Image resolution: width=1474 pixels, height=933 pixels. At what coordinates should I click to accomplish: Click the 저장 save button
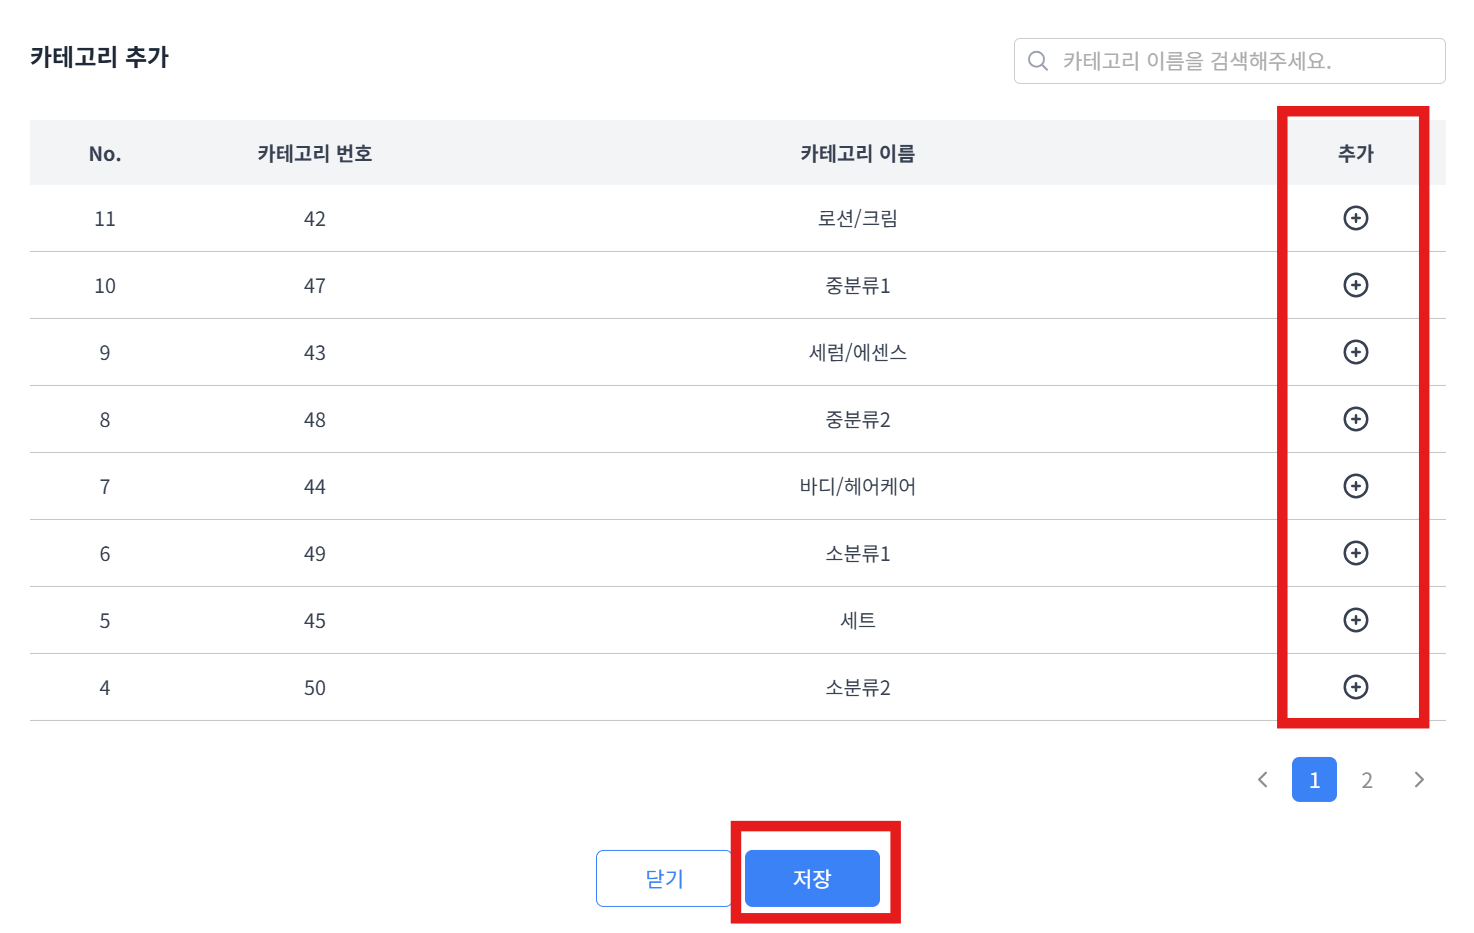812,878
